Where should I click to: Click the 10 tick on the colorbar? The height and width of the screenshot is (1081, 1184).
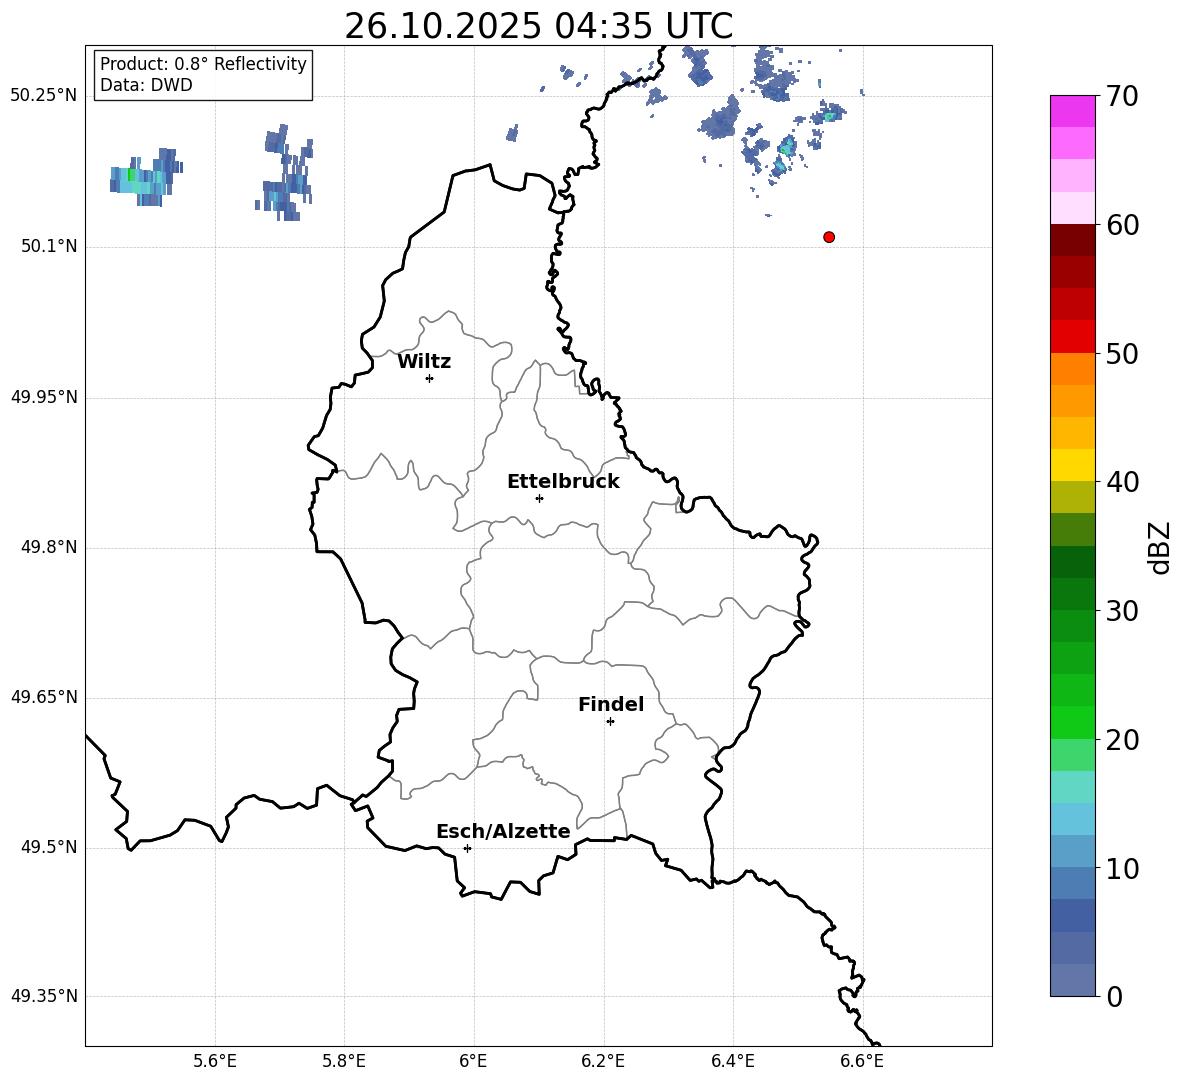point(1122,869)
